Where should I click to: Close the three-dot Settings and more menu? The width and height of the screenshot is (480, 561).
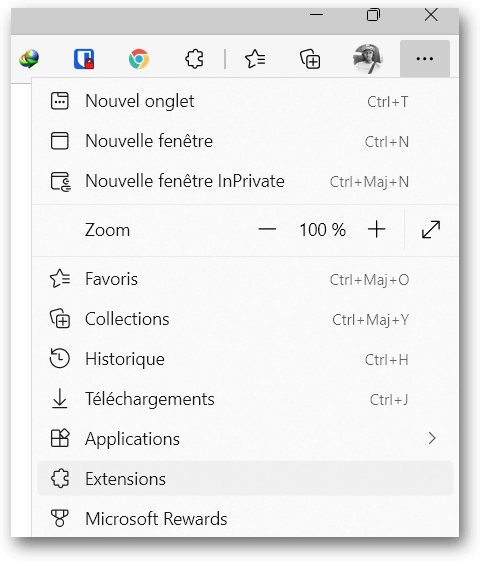click(x=425, y=59)
